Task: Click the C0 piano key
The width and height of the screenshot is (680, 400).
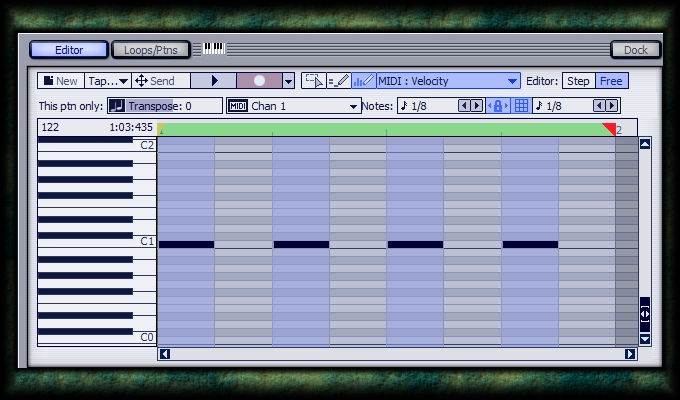Action: click(x=144, y=338)
